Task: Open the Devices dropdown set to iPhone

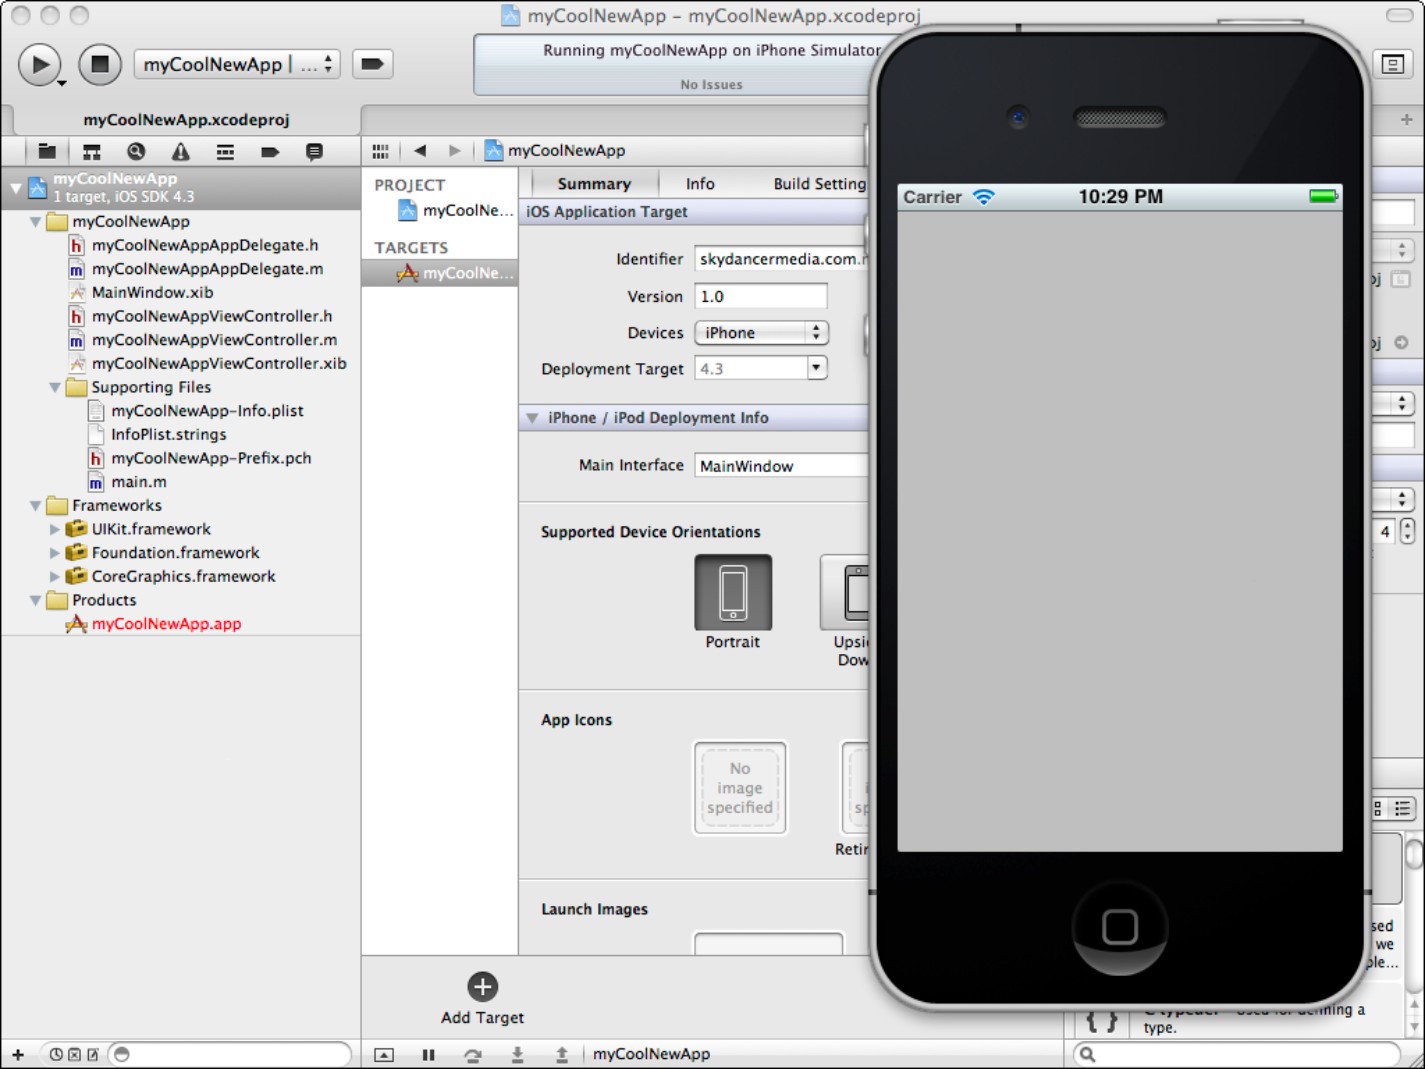Action: 761,333
